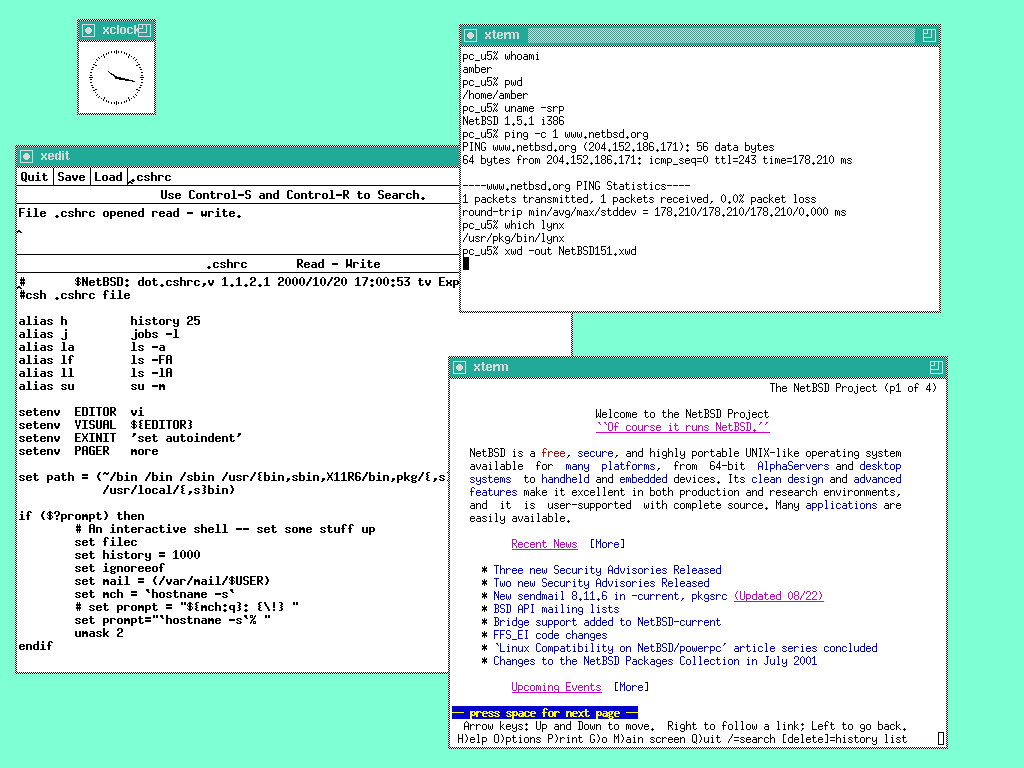Click the "----www.netbsd.org PING Statistics----" line
This screenshot has width=1024, height=768.
point(576,186)
